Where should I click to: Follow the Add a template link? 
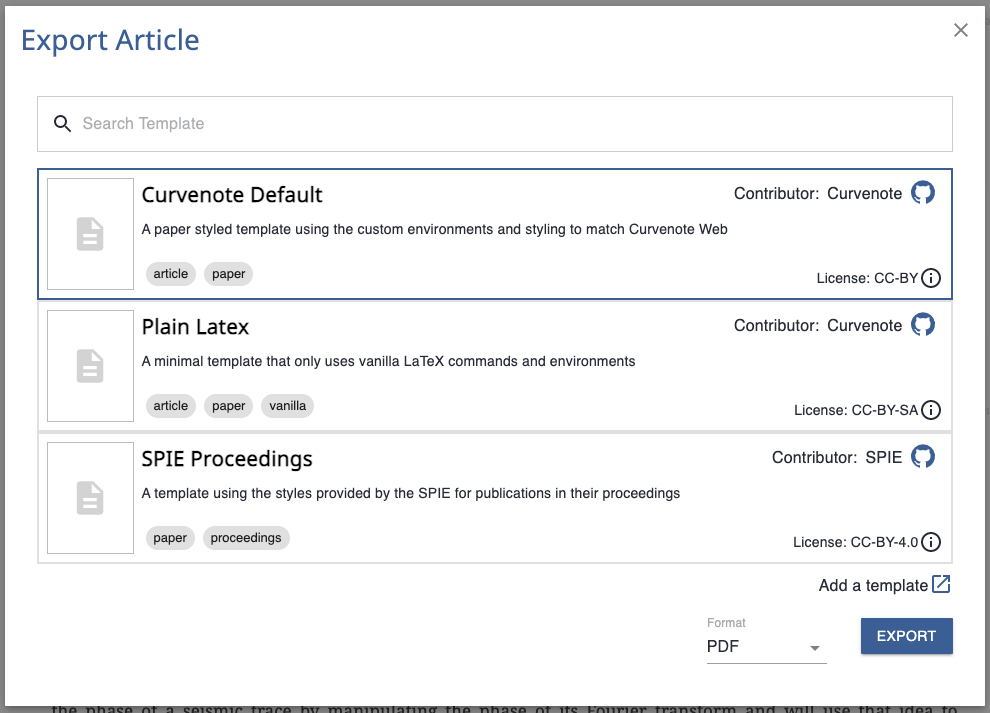873,585
